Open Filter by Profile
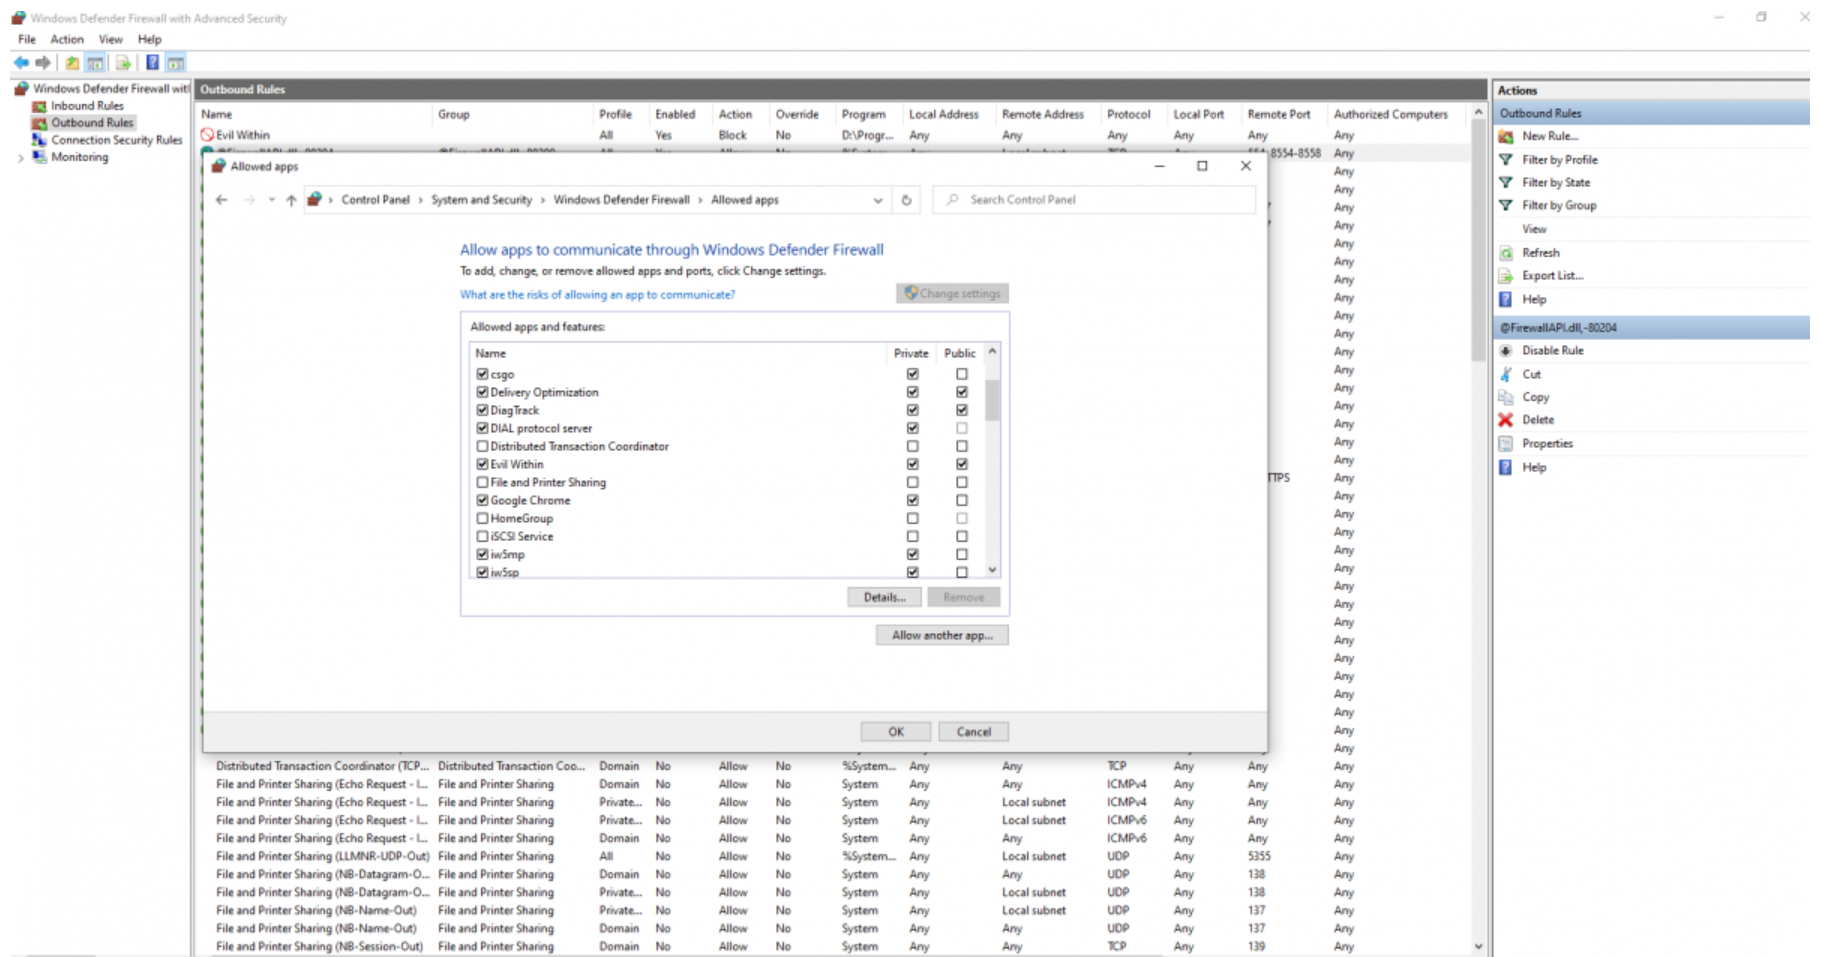Viewport: 1821px width, 957px height. (x=1559, y=159)
